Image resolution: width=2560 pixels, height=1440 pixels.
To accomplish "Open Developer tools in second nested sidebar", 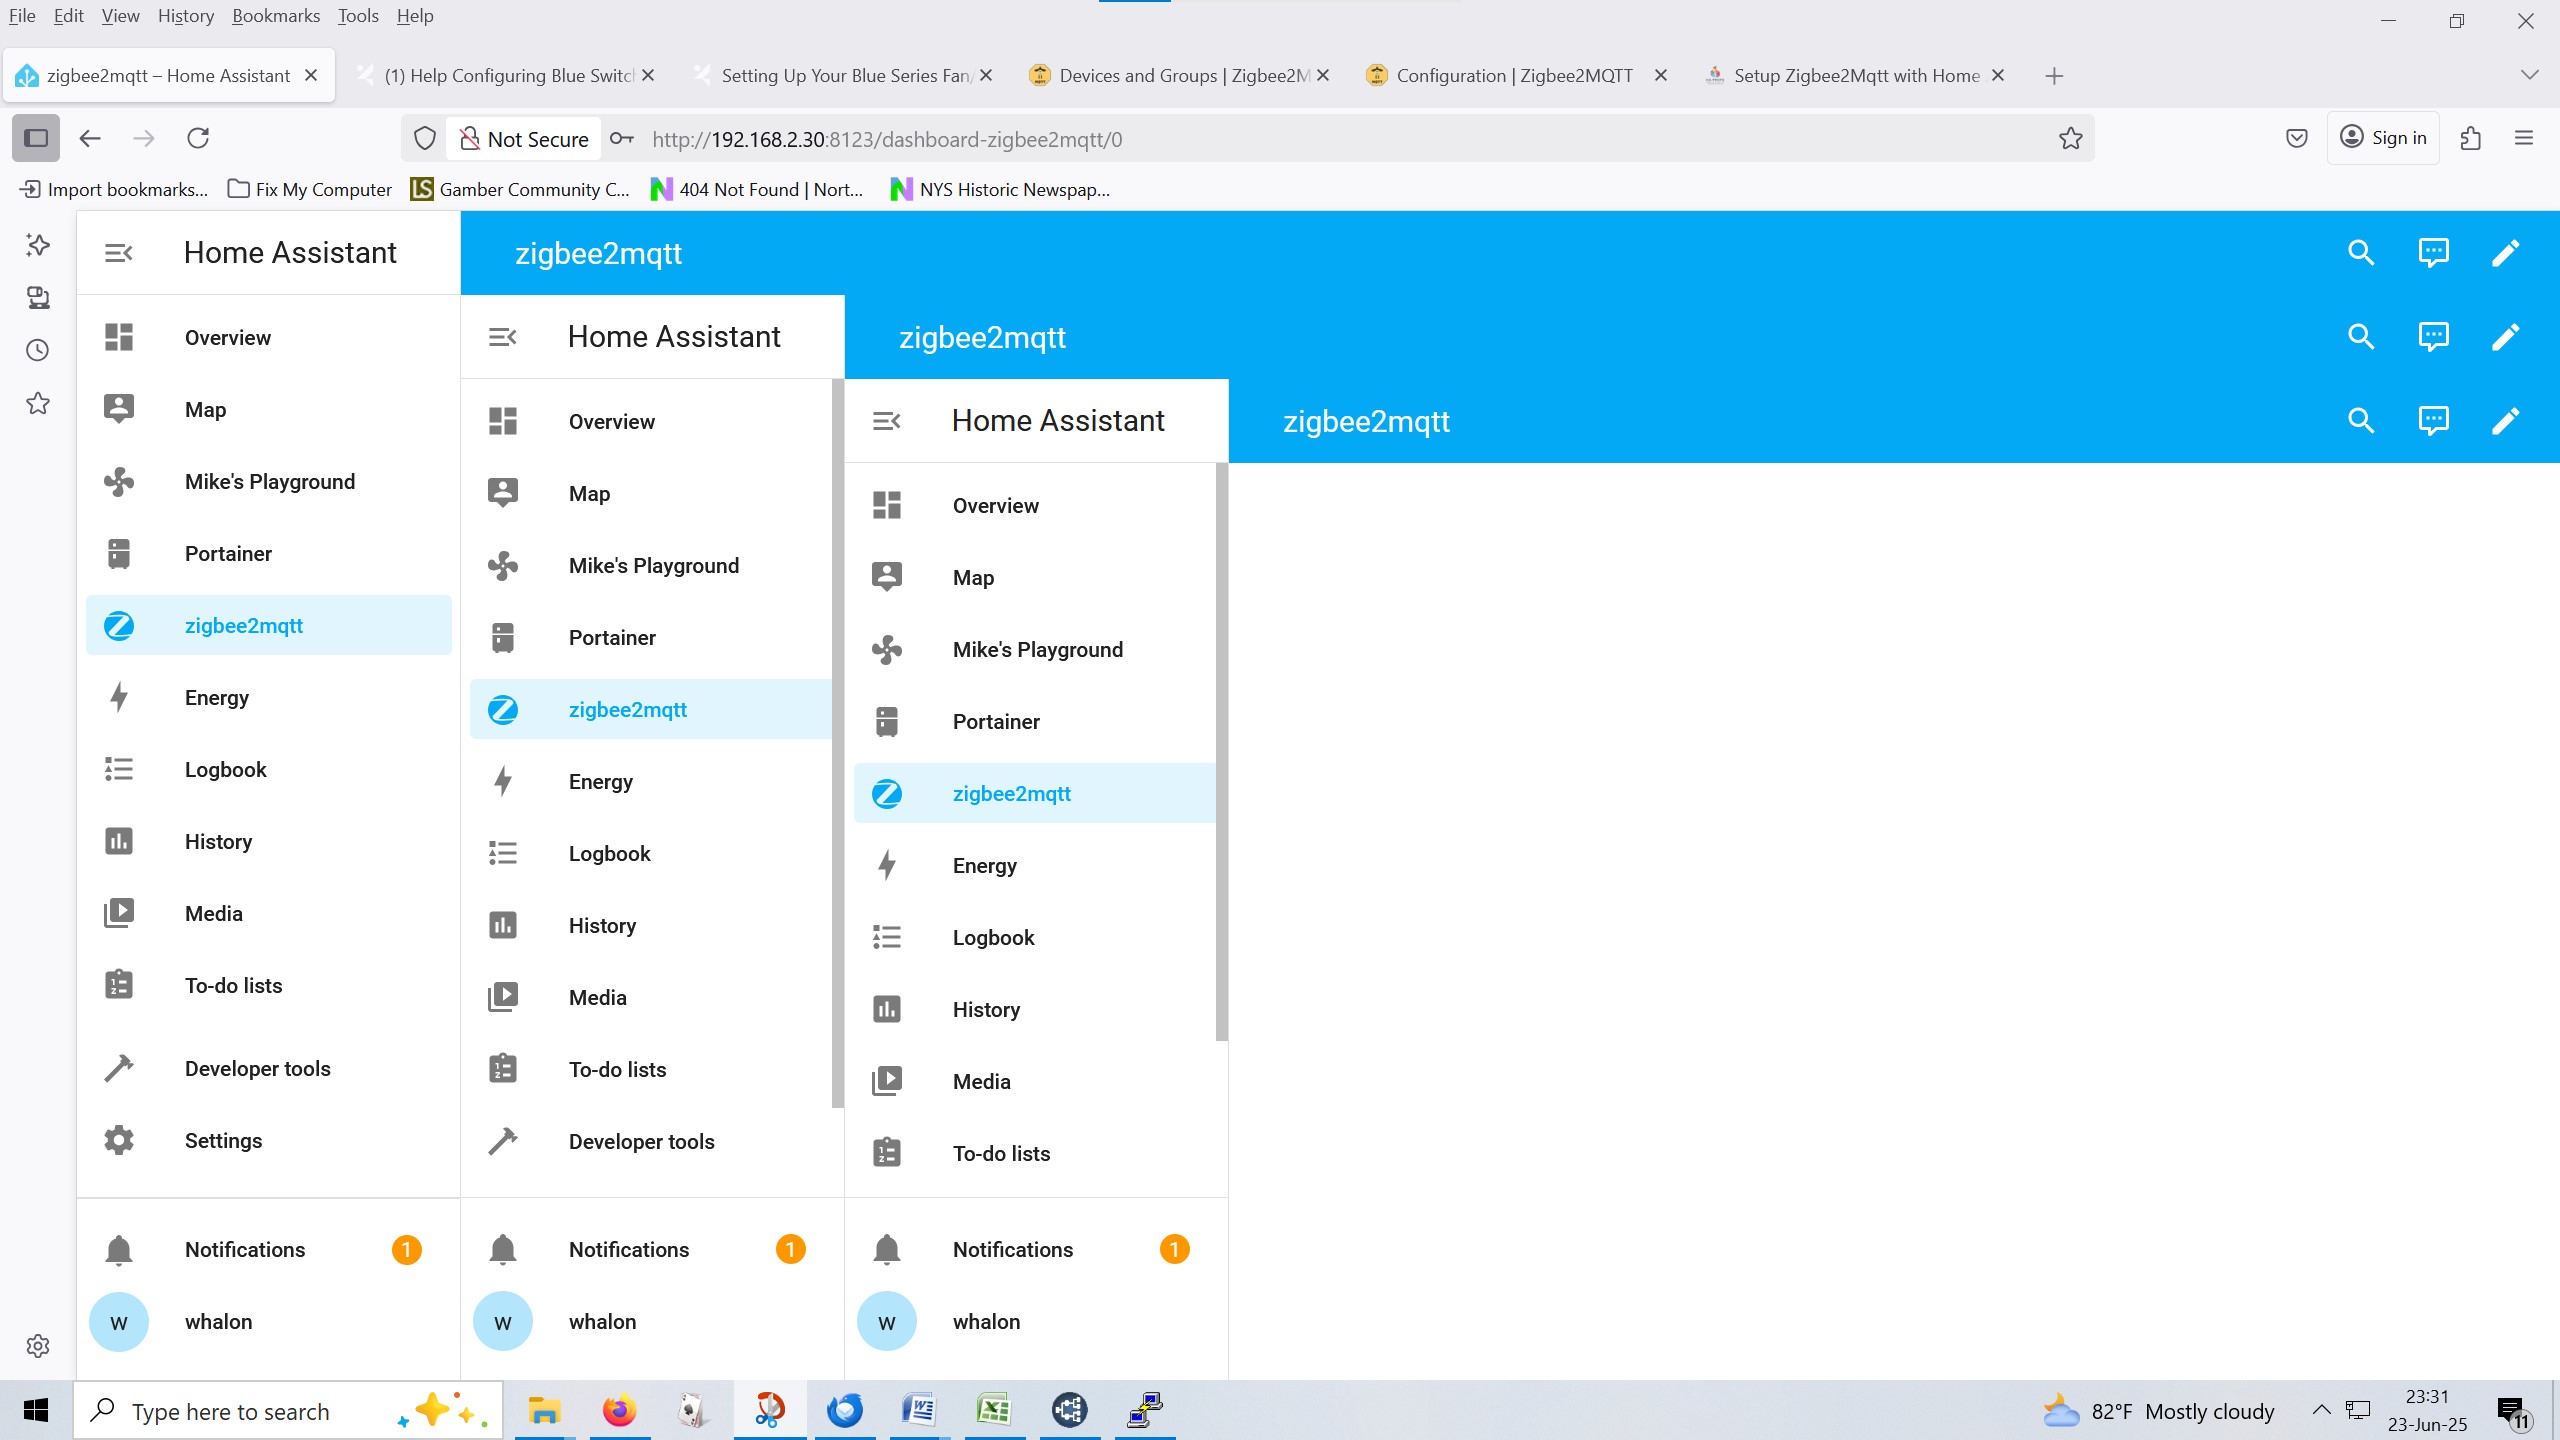I will click(x=650, y=1141).
